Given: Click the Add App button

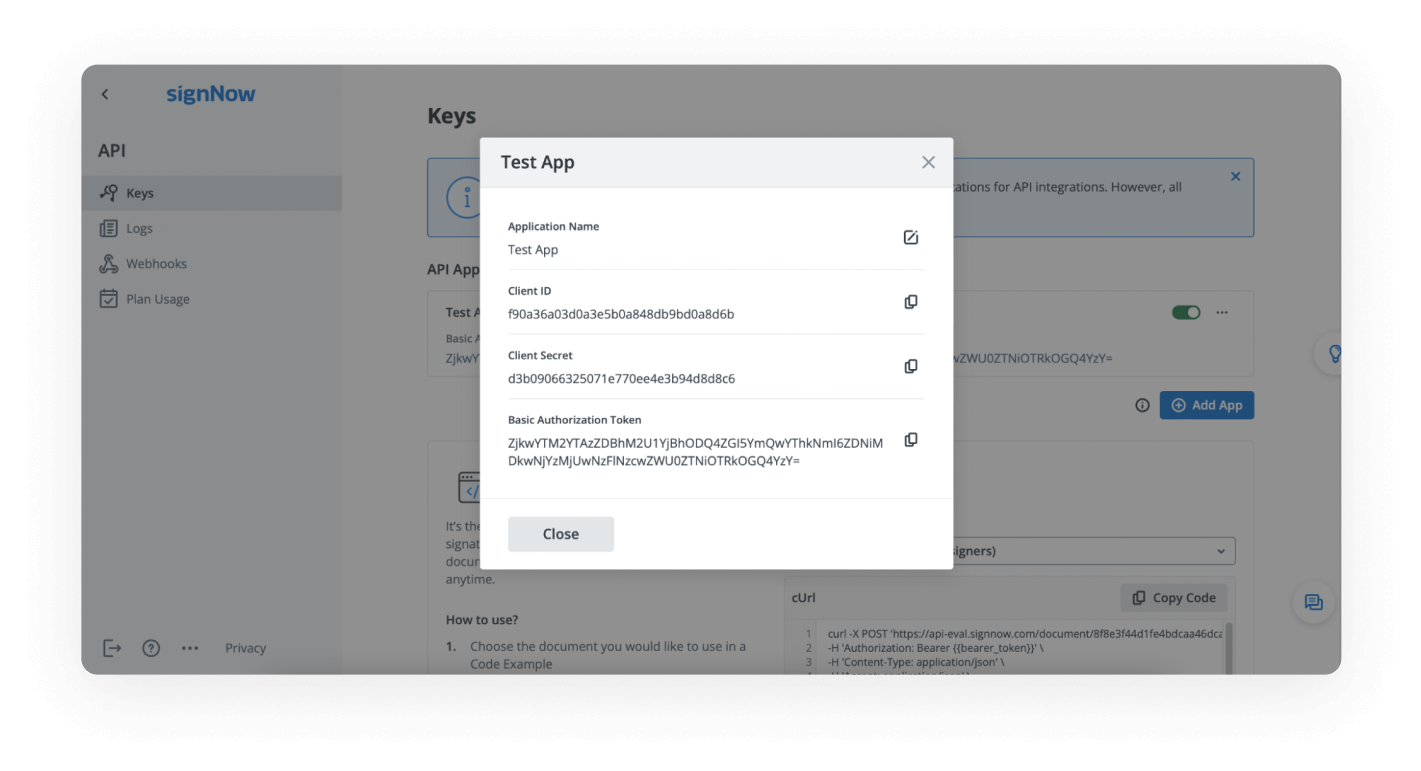Looking at the screenshot, I should [x=1206, y=405].
